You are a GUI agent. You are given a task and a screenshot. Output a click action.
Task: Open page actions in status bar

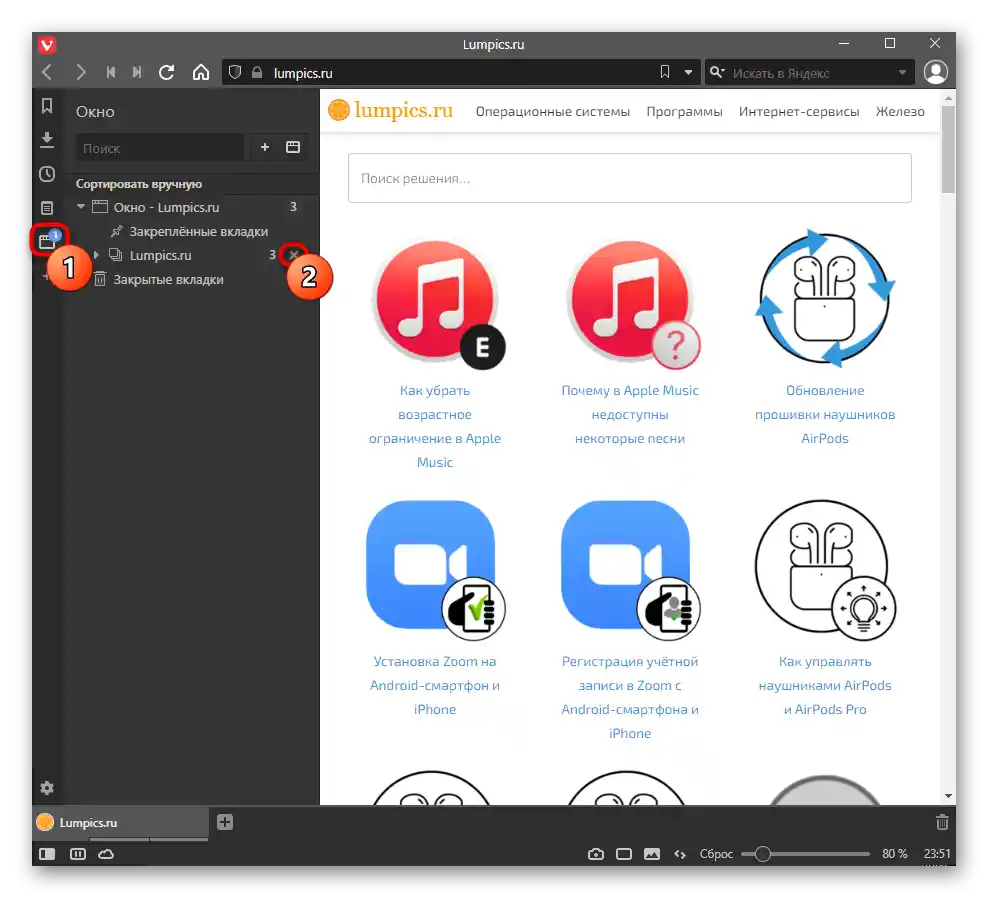click(680, 854)
